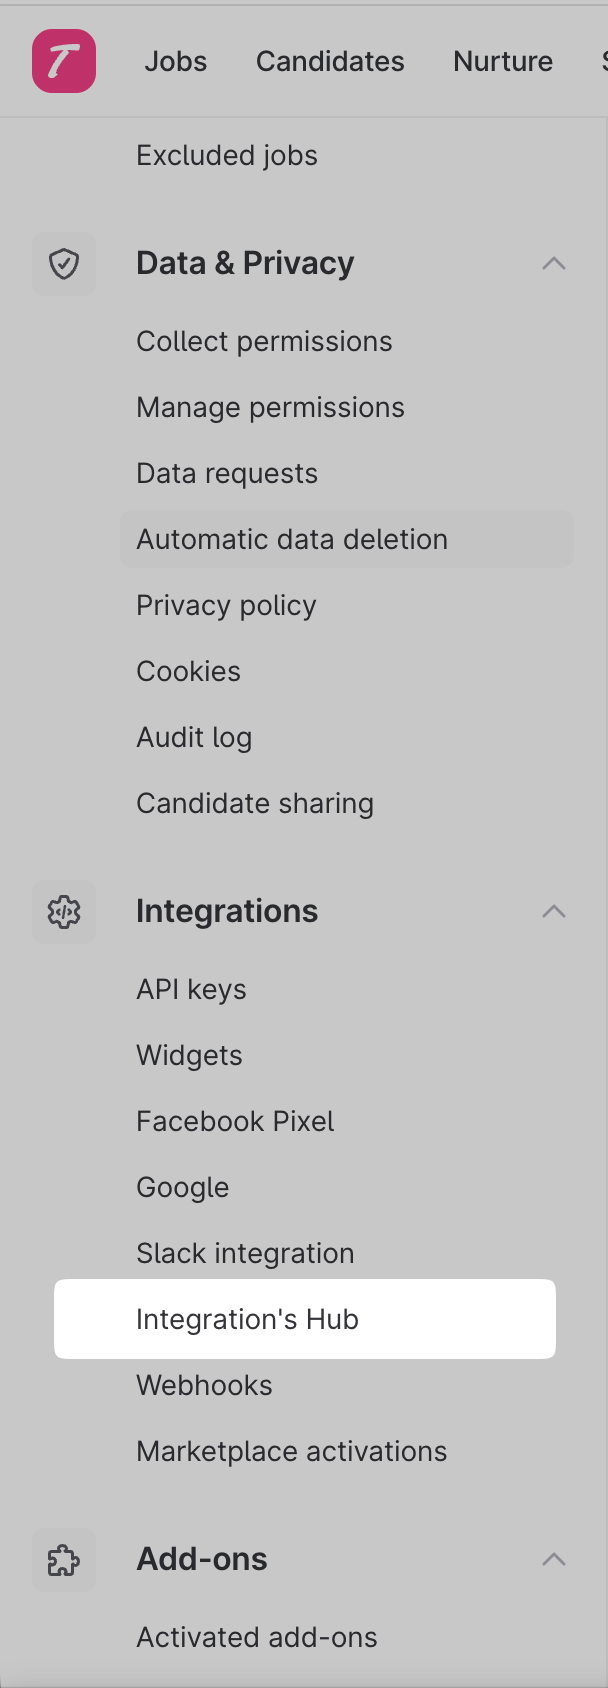Open Excluded jobs settings

pyautogui.click(x=227, y=156)
